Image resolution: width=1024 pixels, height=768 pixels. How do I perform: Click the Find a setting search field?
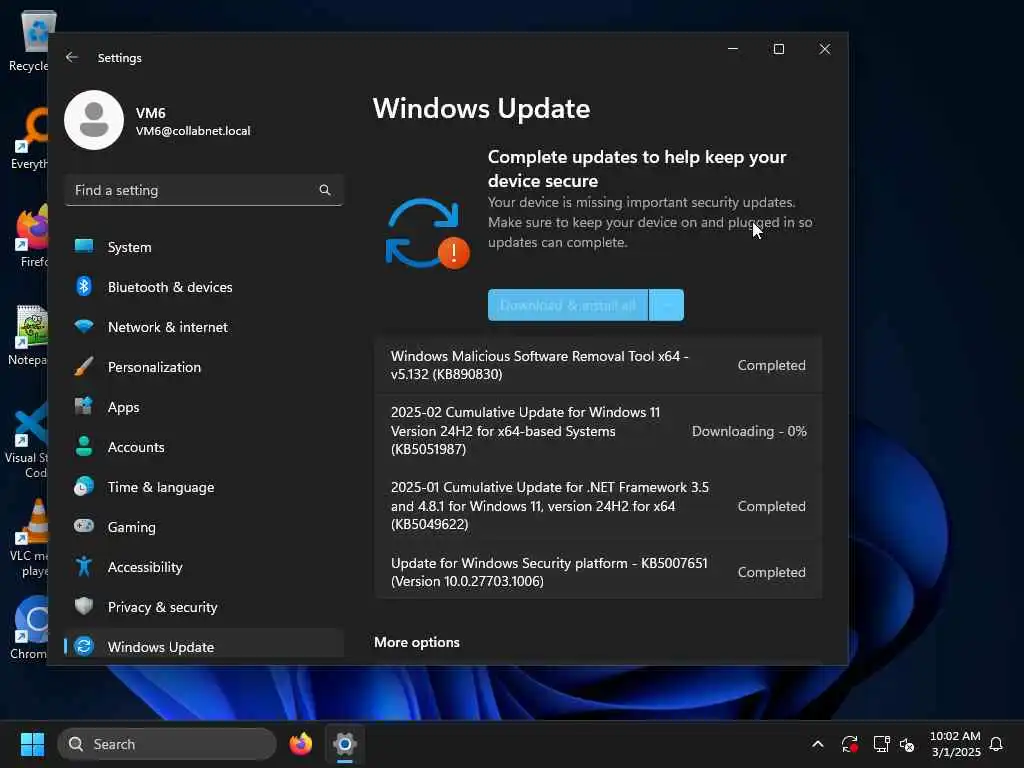point(204,190)
